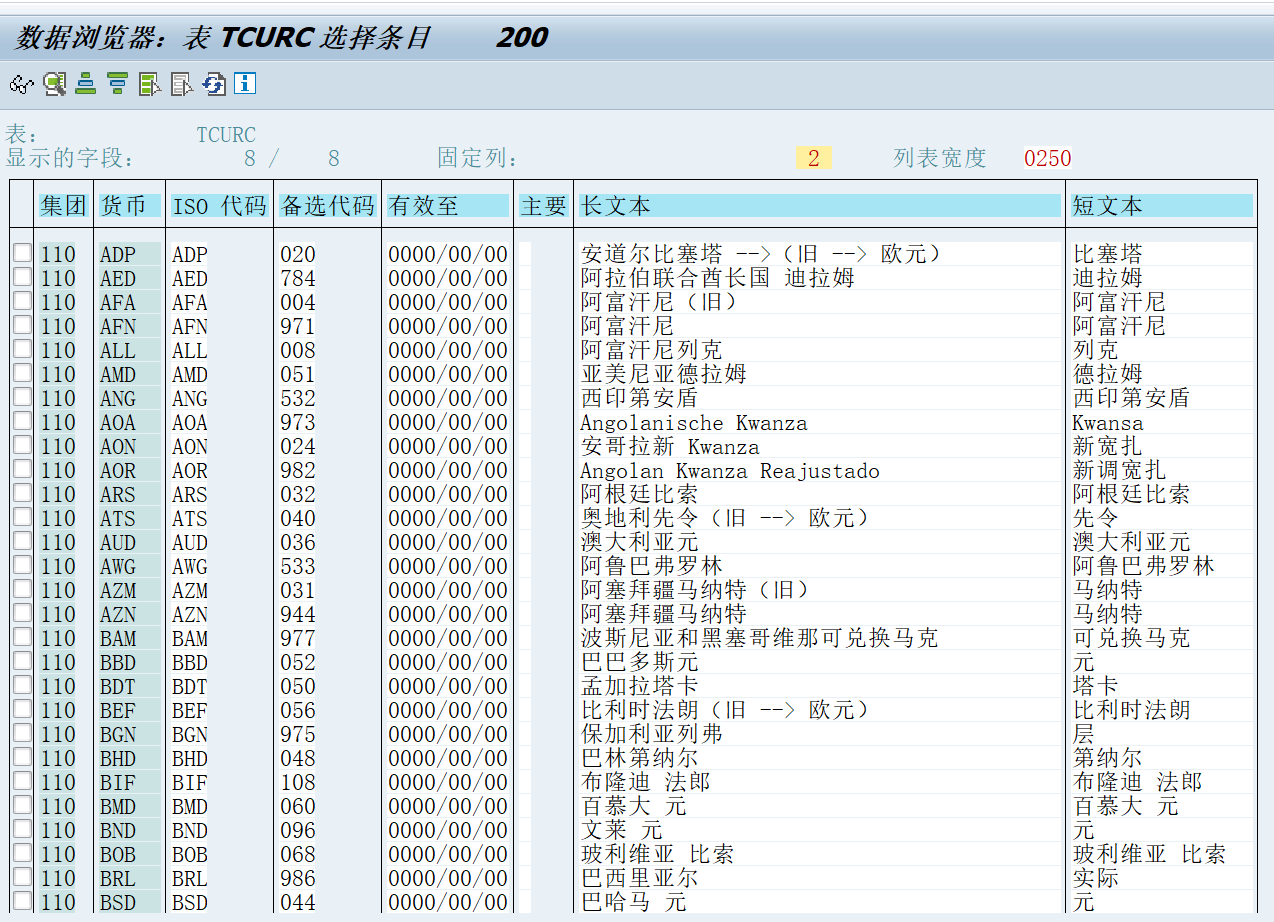1274x922 pixels.
Task: Click long text 保加利亚列弗
Action: click(x=652, y=734)
